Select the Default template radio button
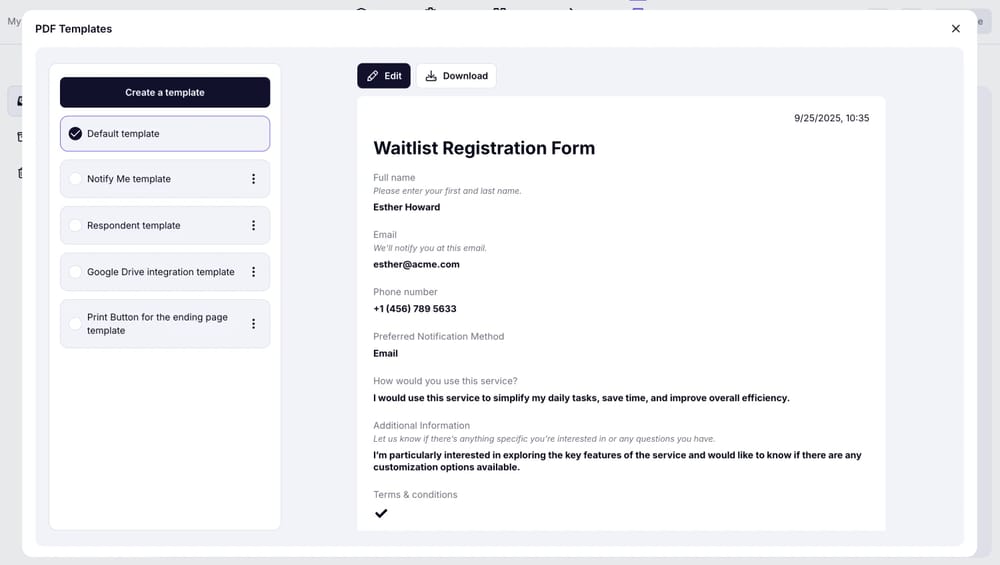 tap(75, 134)
